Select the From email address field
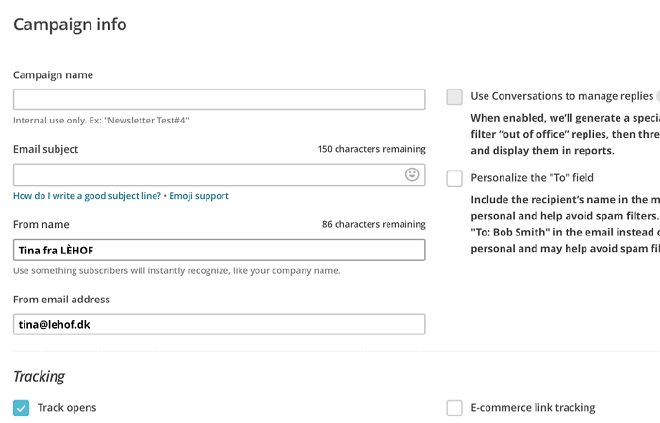Viewport: 660px width, 423px height. pyautogui.click(x=218, y=324)
